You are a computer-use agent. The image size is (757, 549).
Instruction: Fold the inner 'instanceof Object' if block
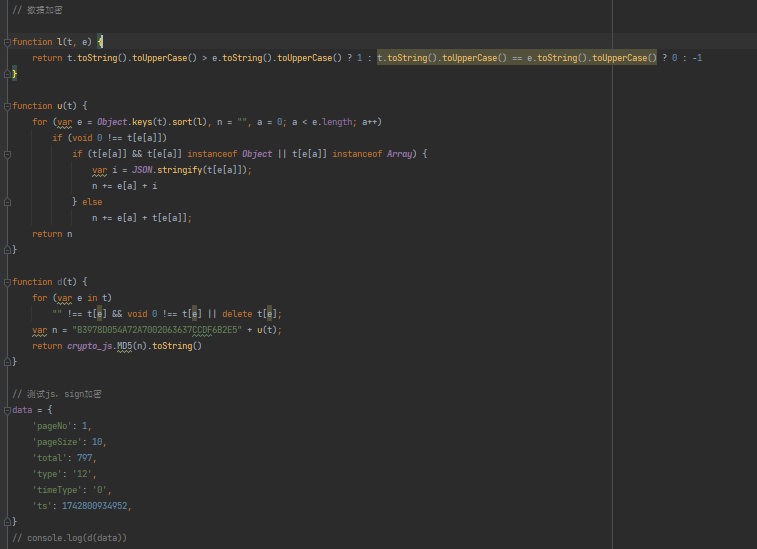(x=7, y=154)
